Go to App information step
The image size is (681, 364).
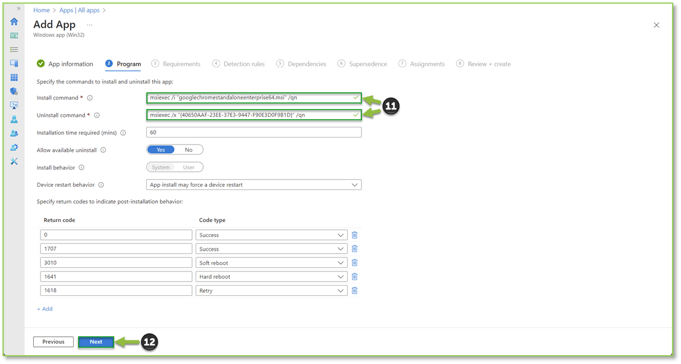pos(65,64)
